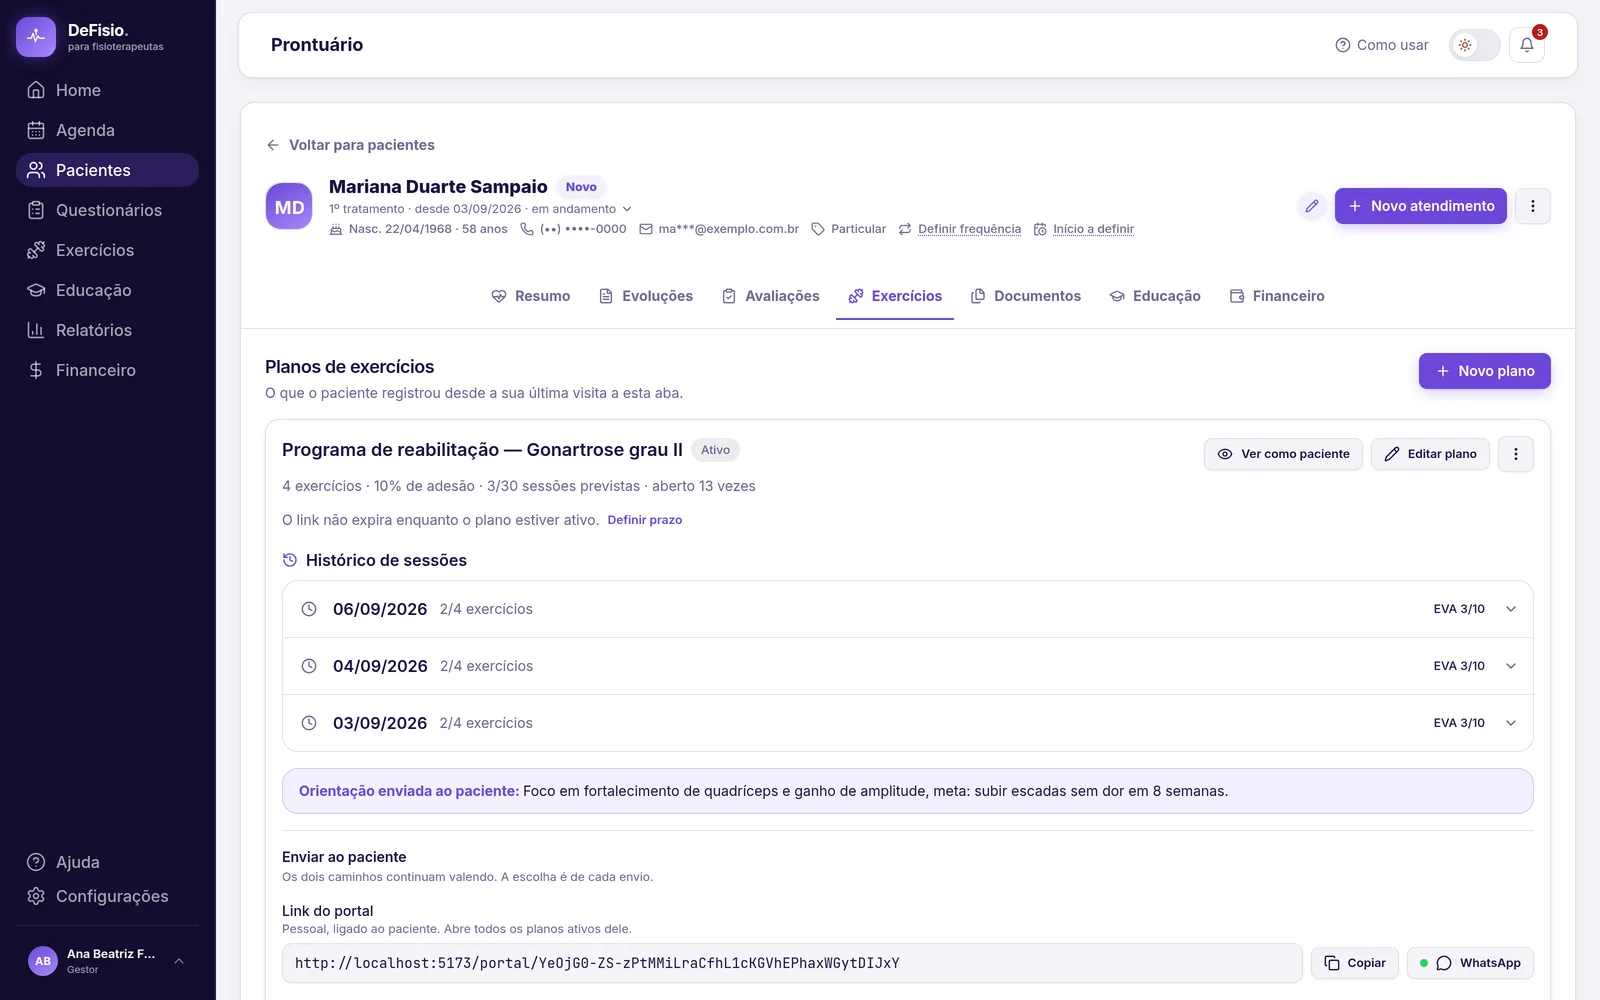This screenshot has width=1600, height=1000.
Task: Go back via Voltar para pacientes
Action: [350, 145]
